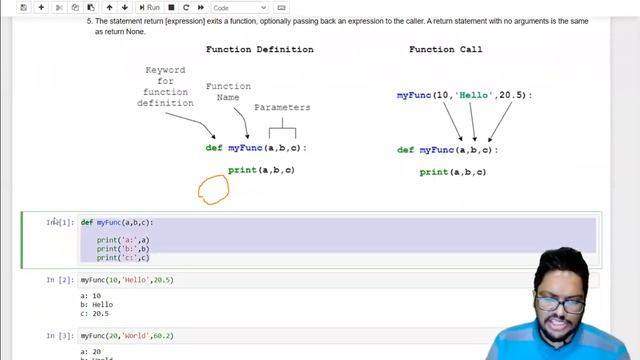The width and height of the screenshot is (640, 360).
Task: Cut selected cells with scissors icon
Action: [59, 7]
